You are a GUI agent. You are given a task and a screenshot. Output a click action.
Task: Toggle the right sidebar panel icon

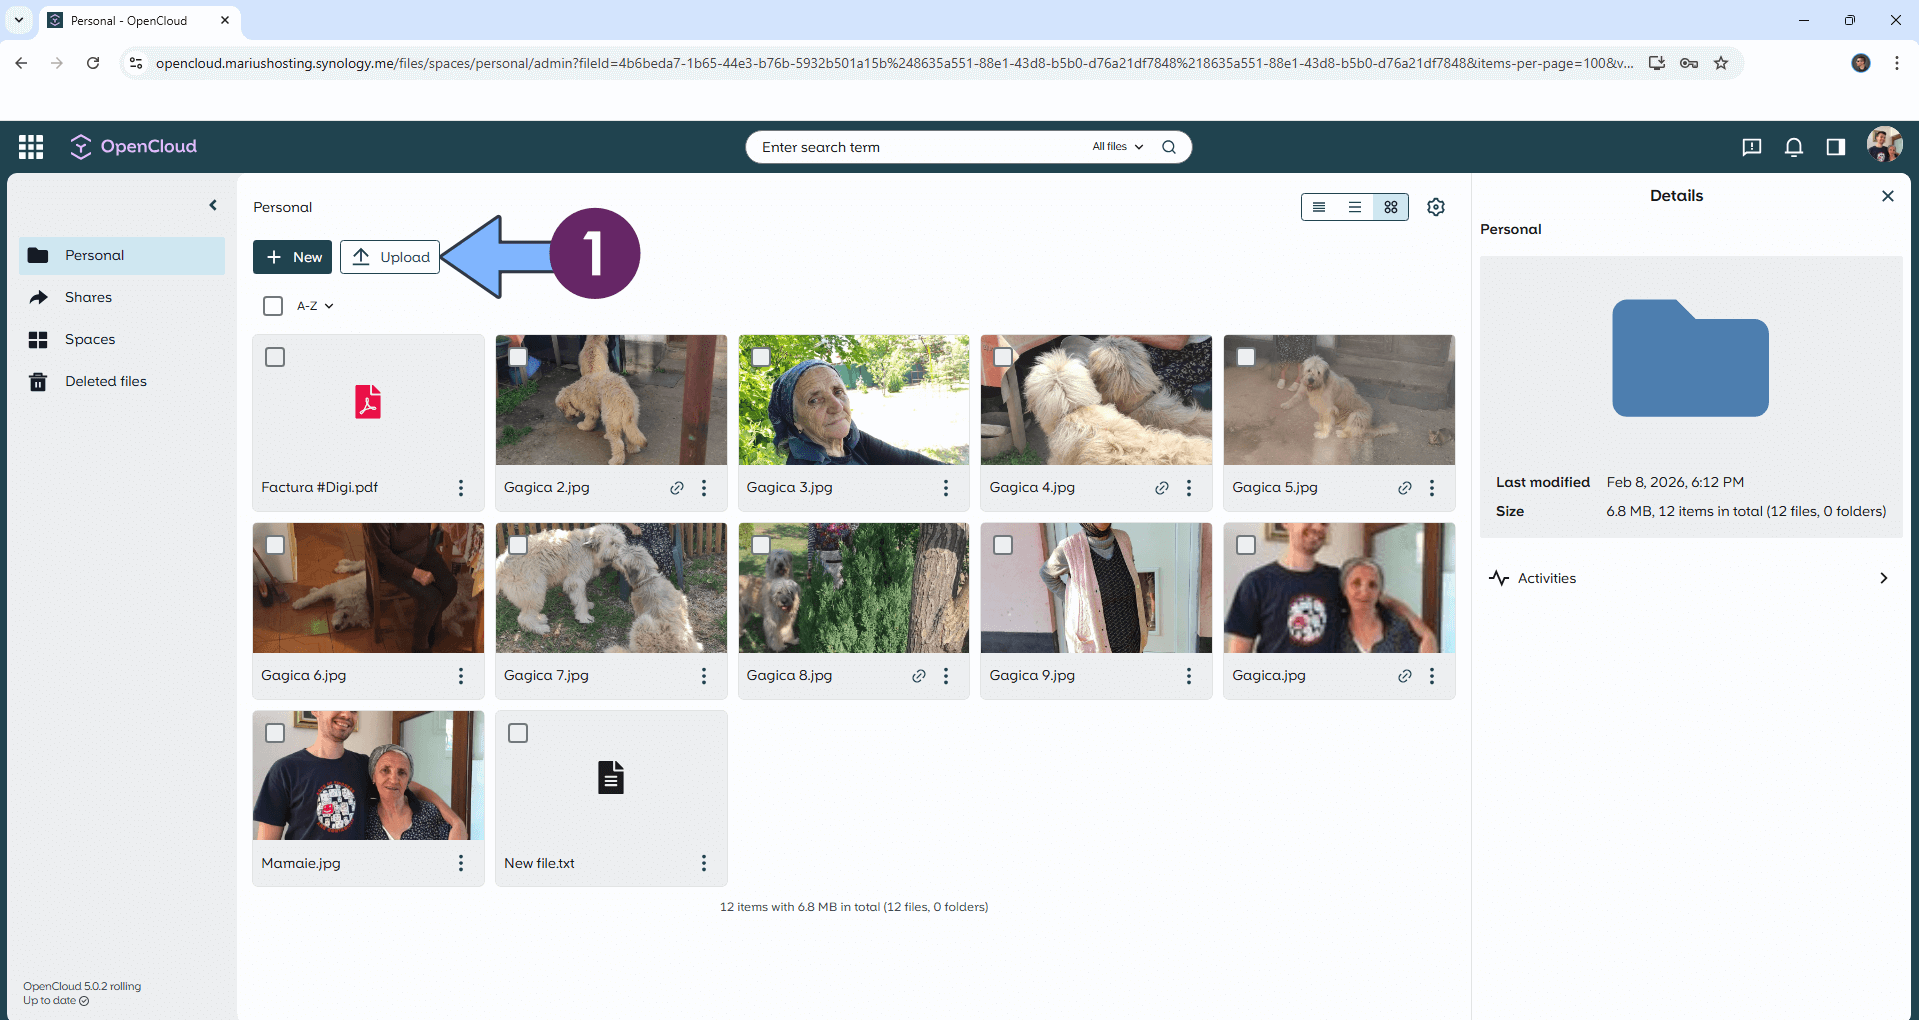point(1835,147)
